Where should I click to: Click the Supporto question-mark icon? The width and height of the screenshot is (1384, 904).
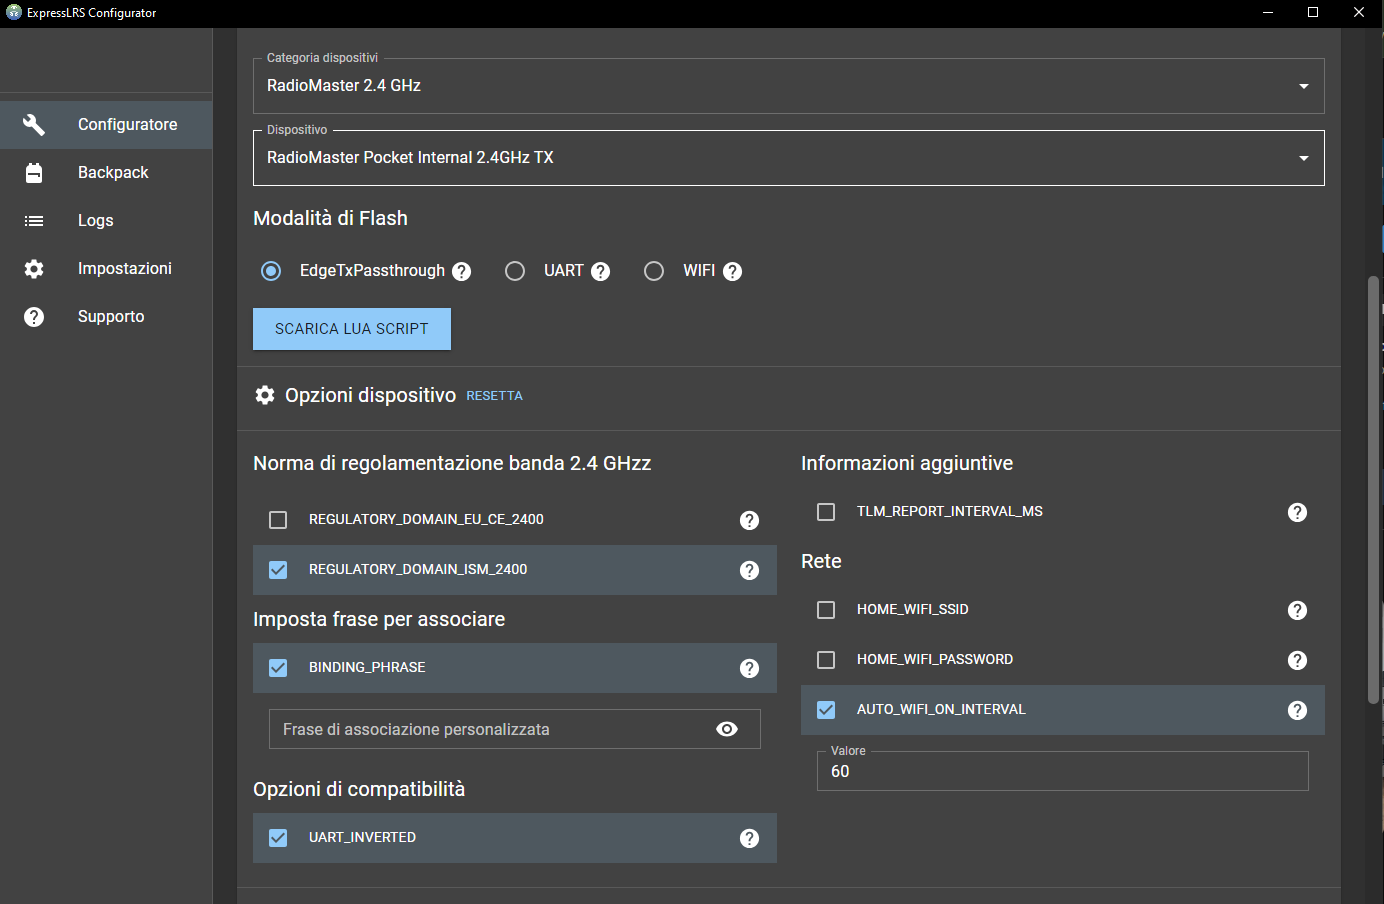point(34,317)
